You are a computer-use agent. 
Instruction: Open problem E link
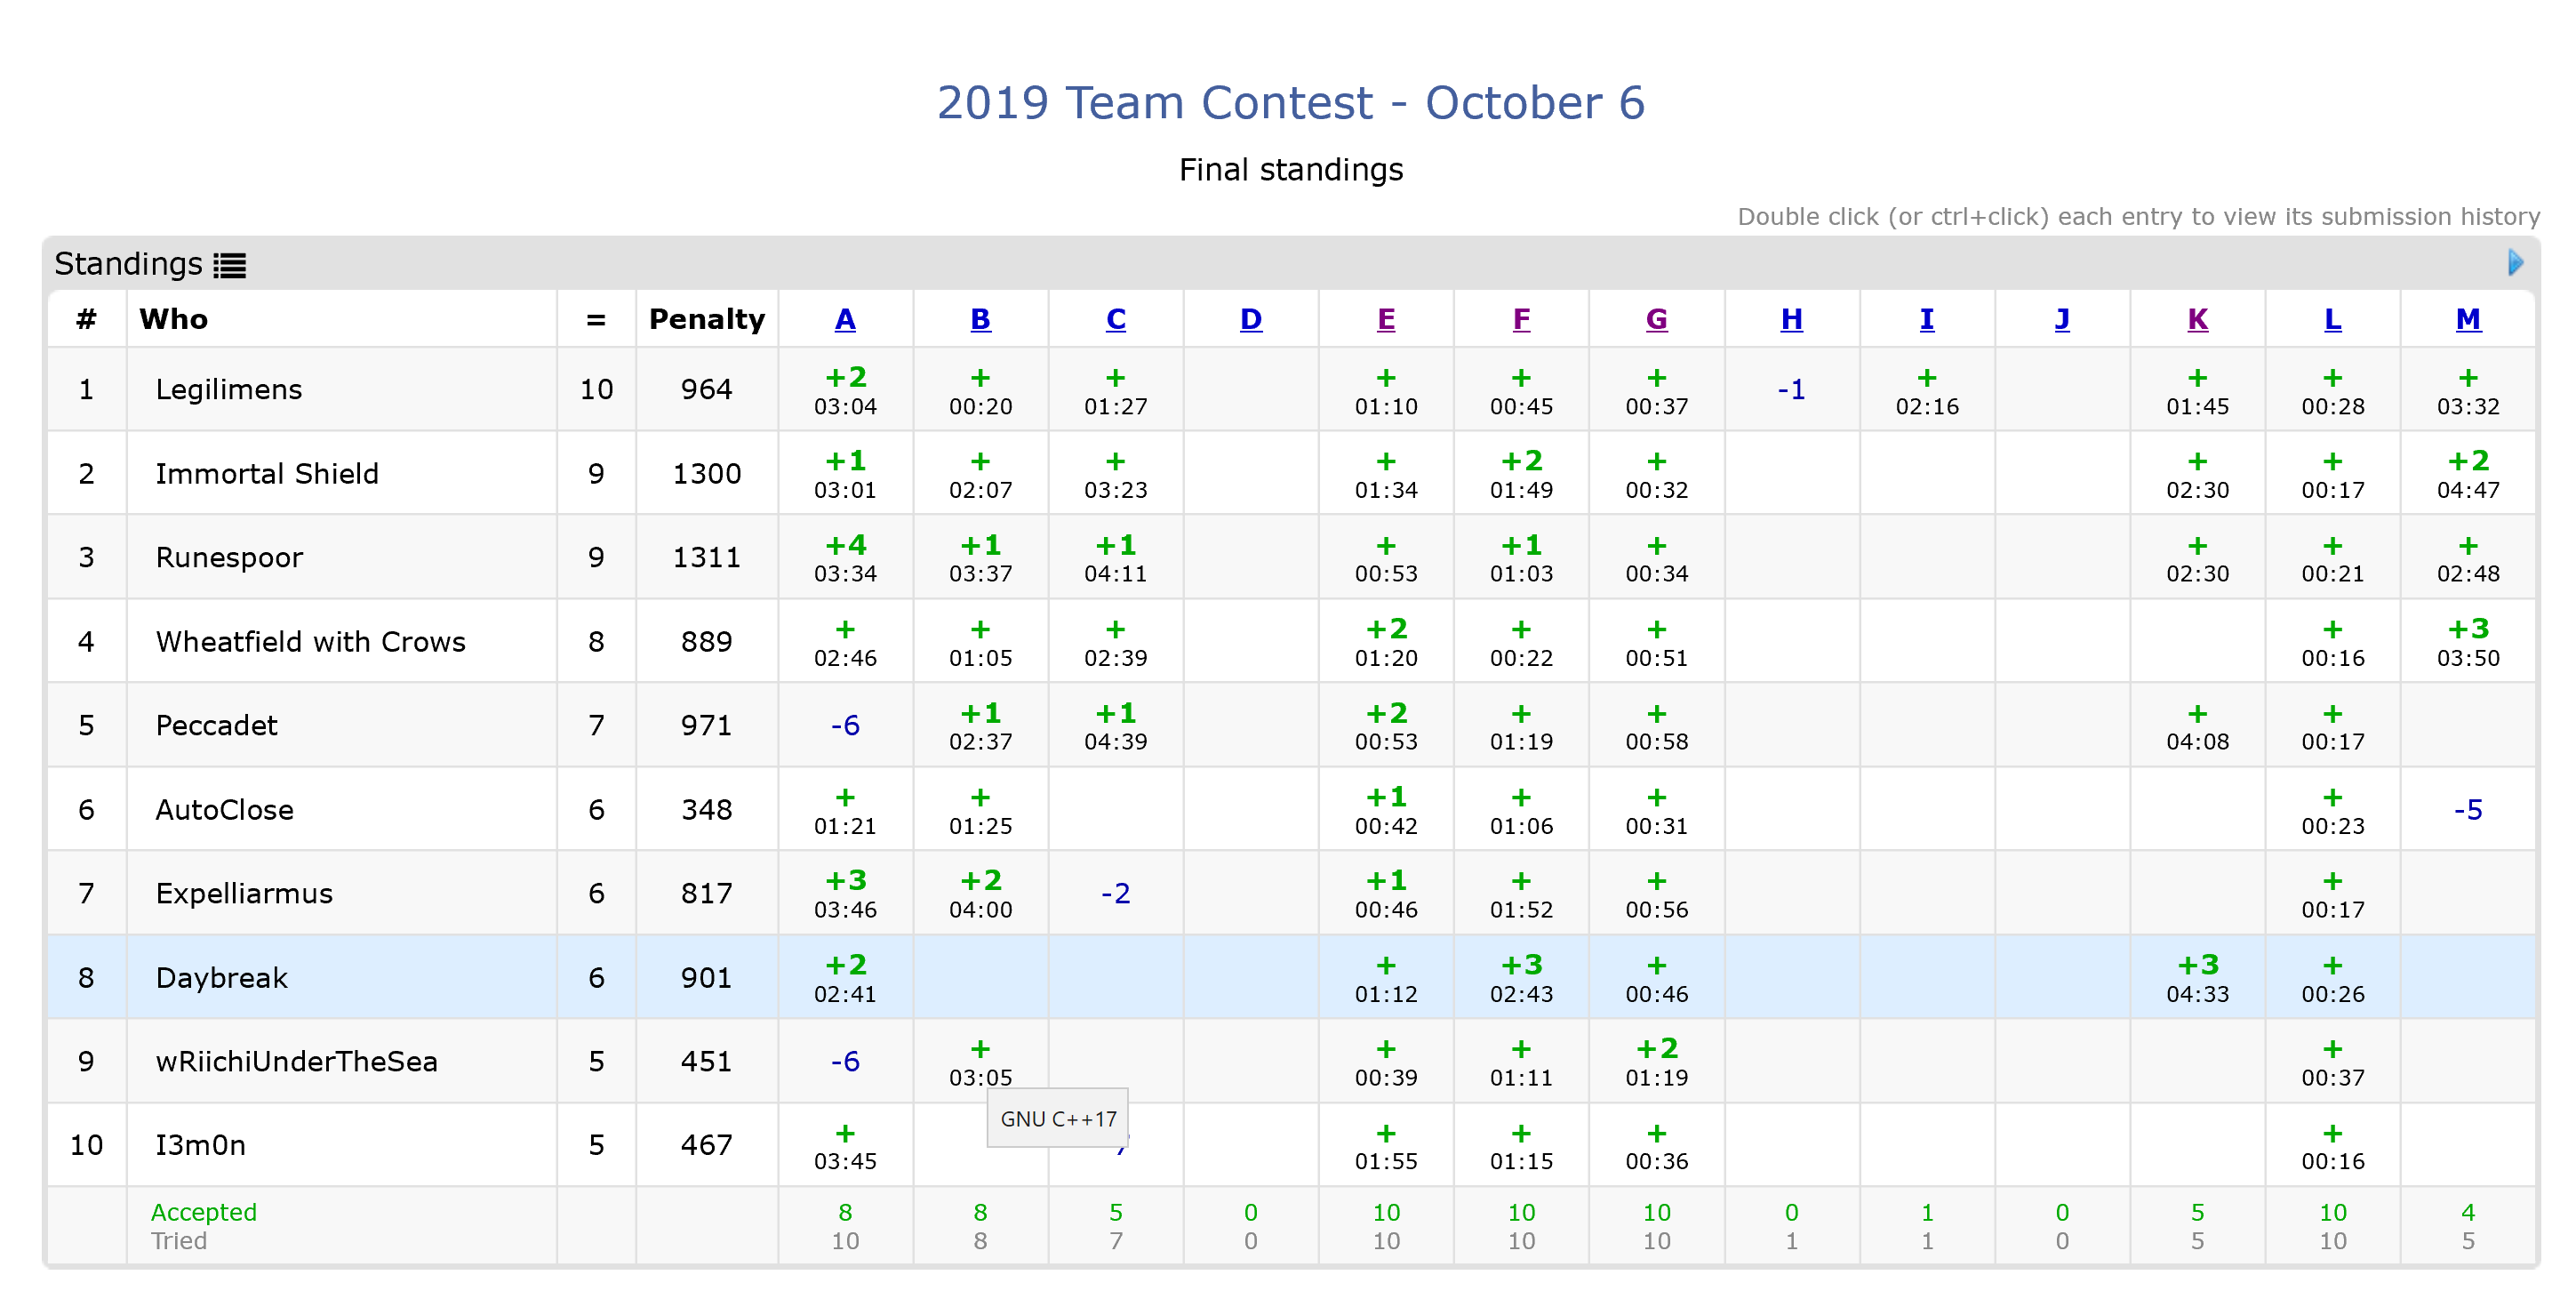(x=1385, y=319)
